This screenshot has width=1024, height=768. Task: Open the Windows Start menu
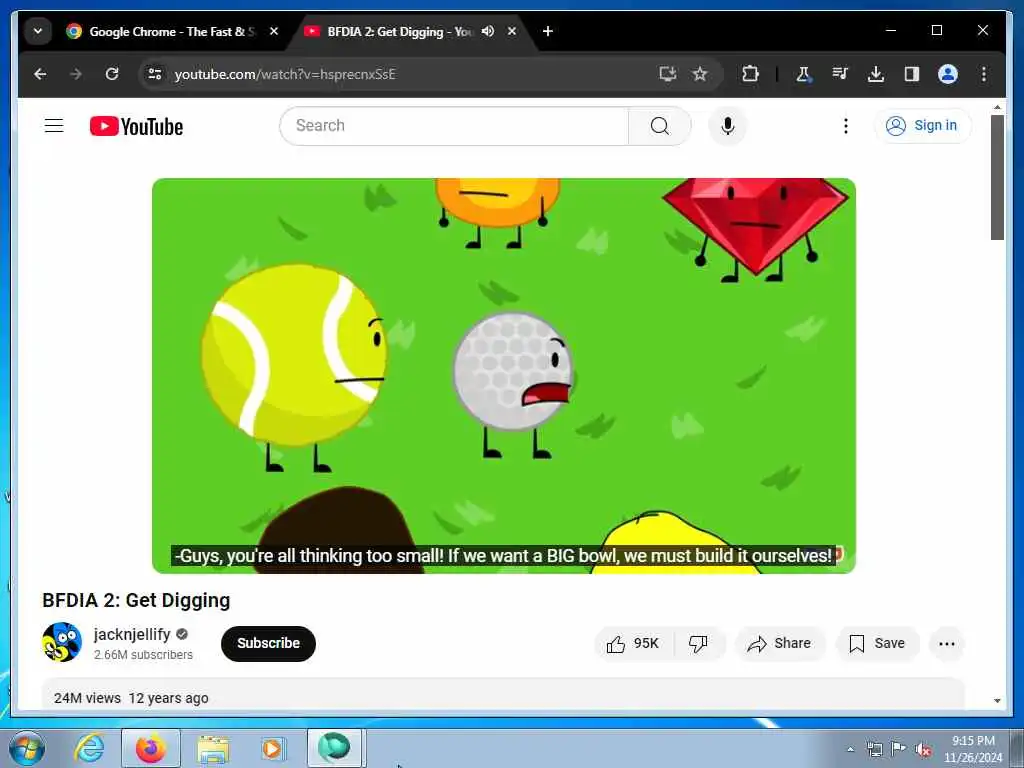coord(27,748)
